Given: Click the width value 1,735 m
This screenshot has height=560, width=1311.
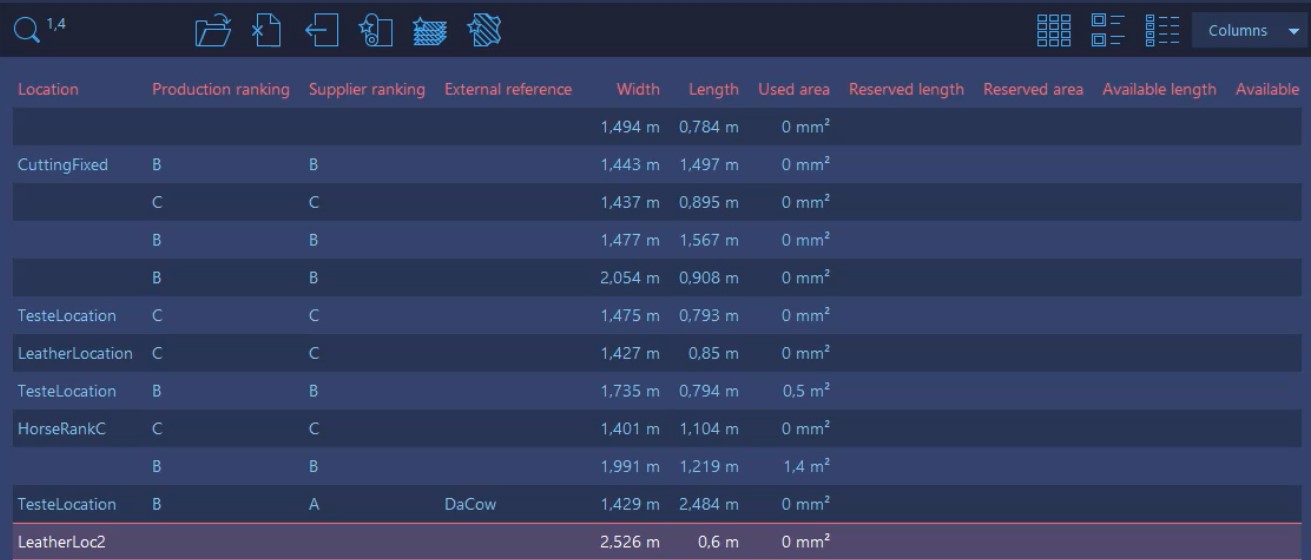Looking at the screenshot, I should (630, 391).
